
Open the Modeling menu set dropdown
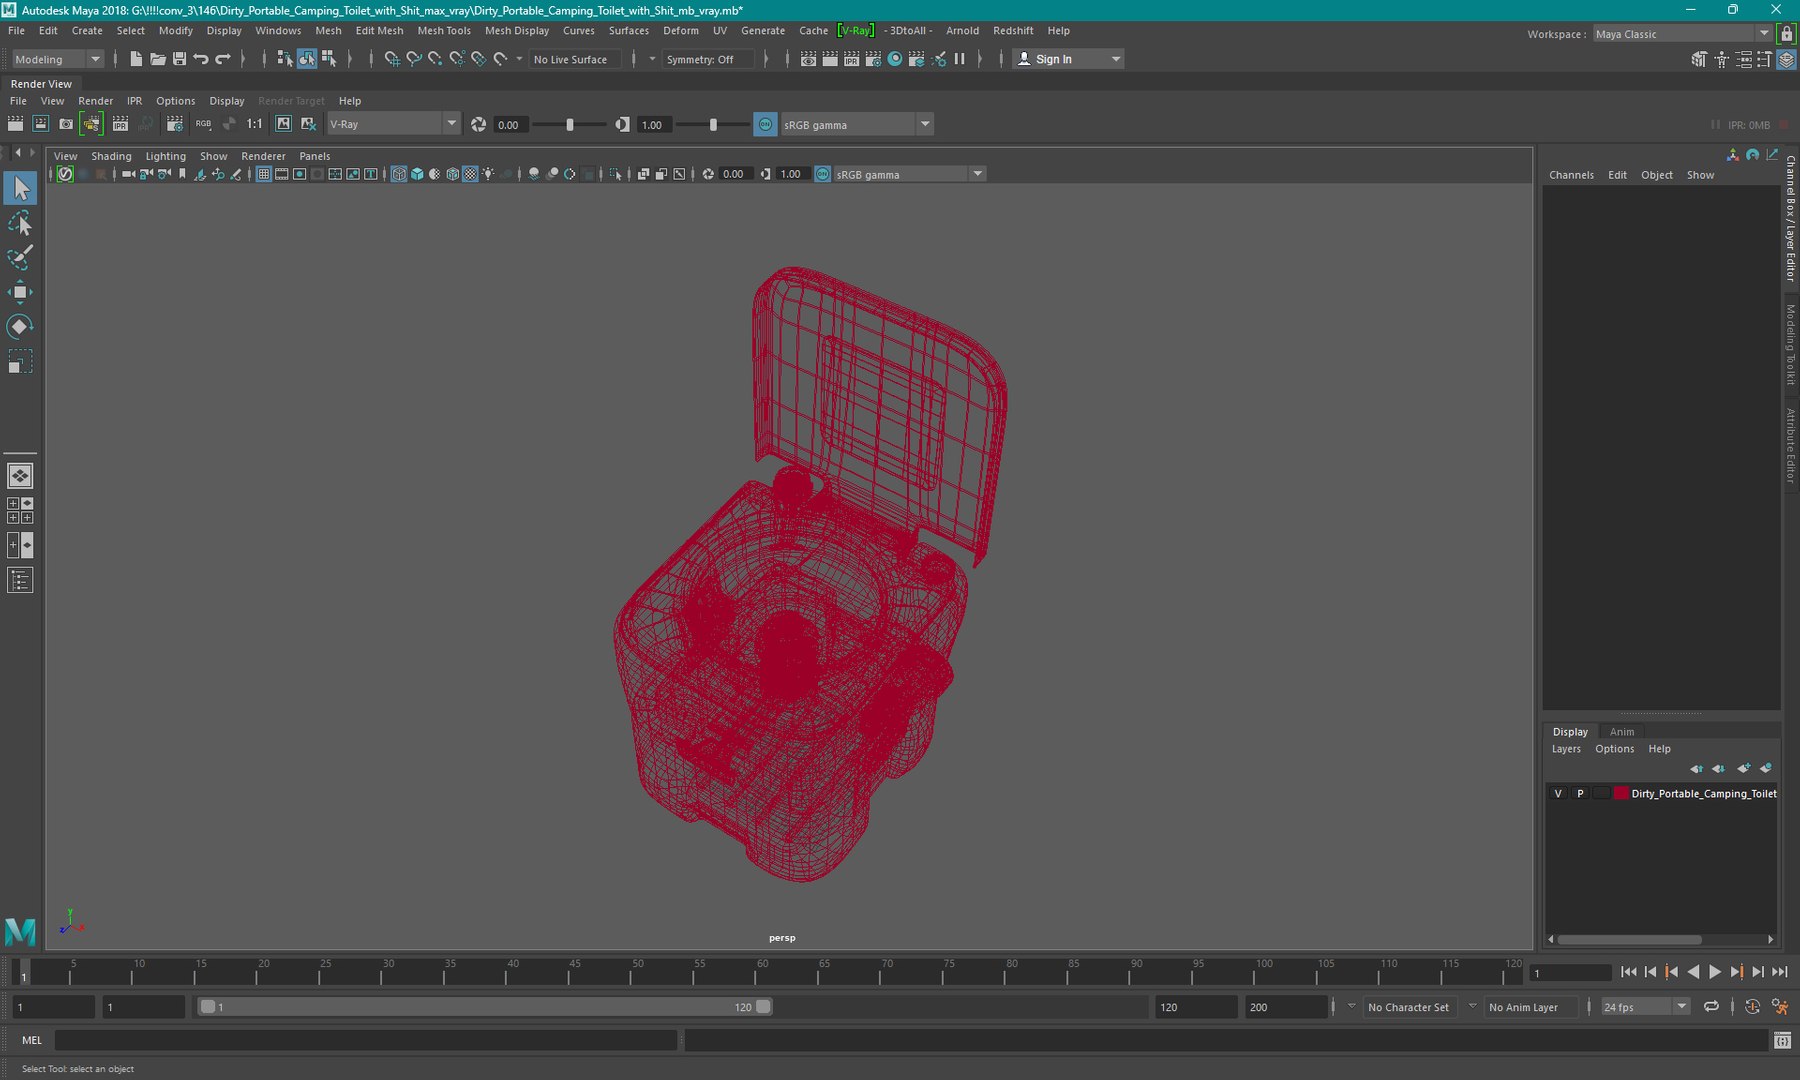(57, 59)
